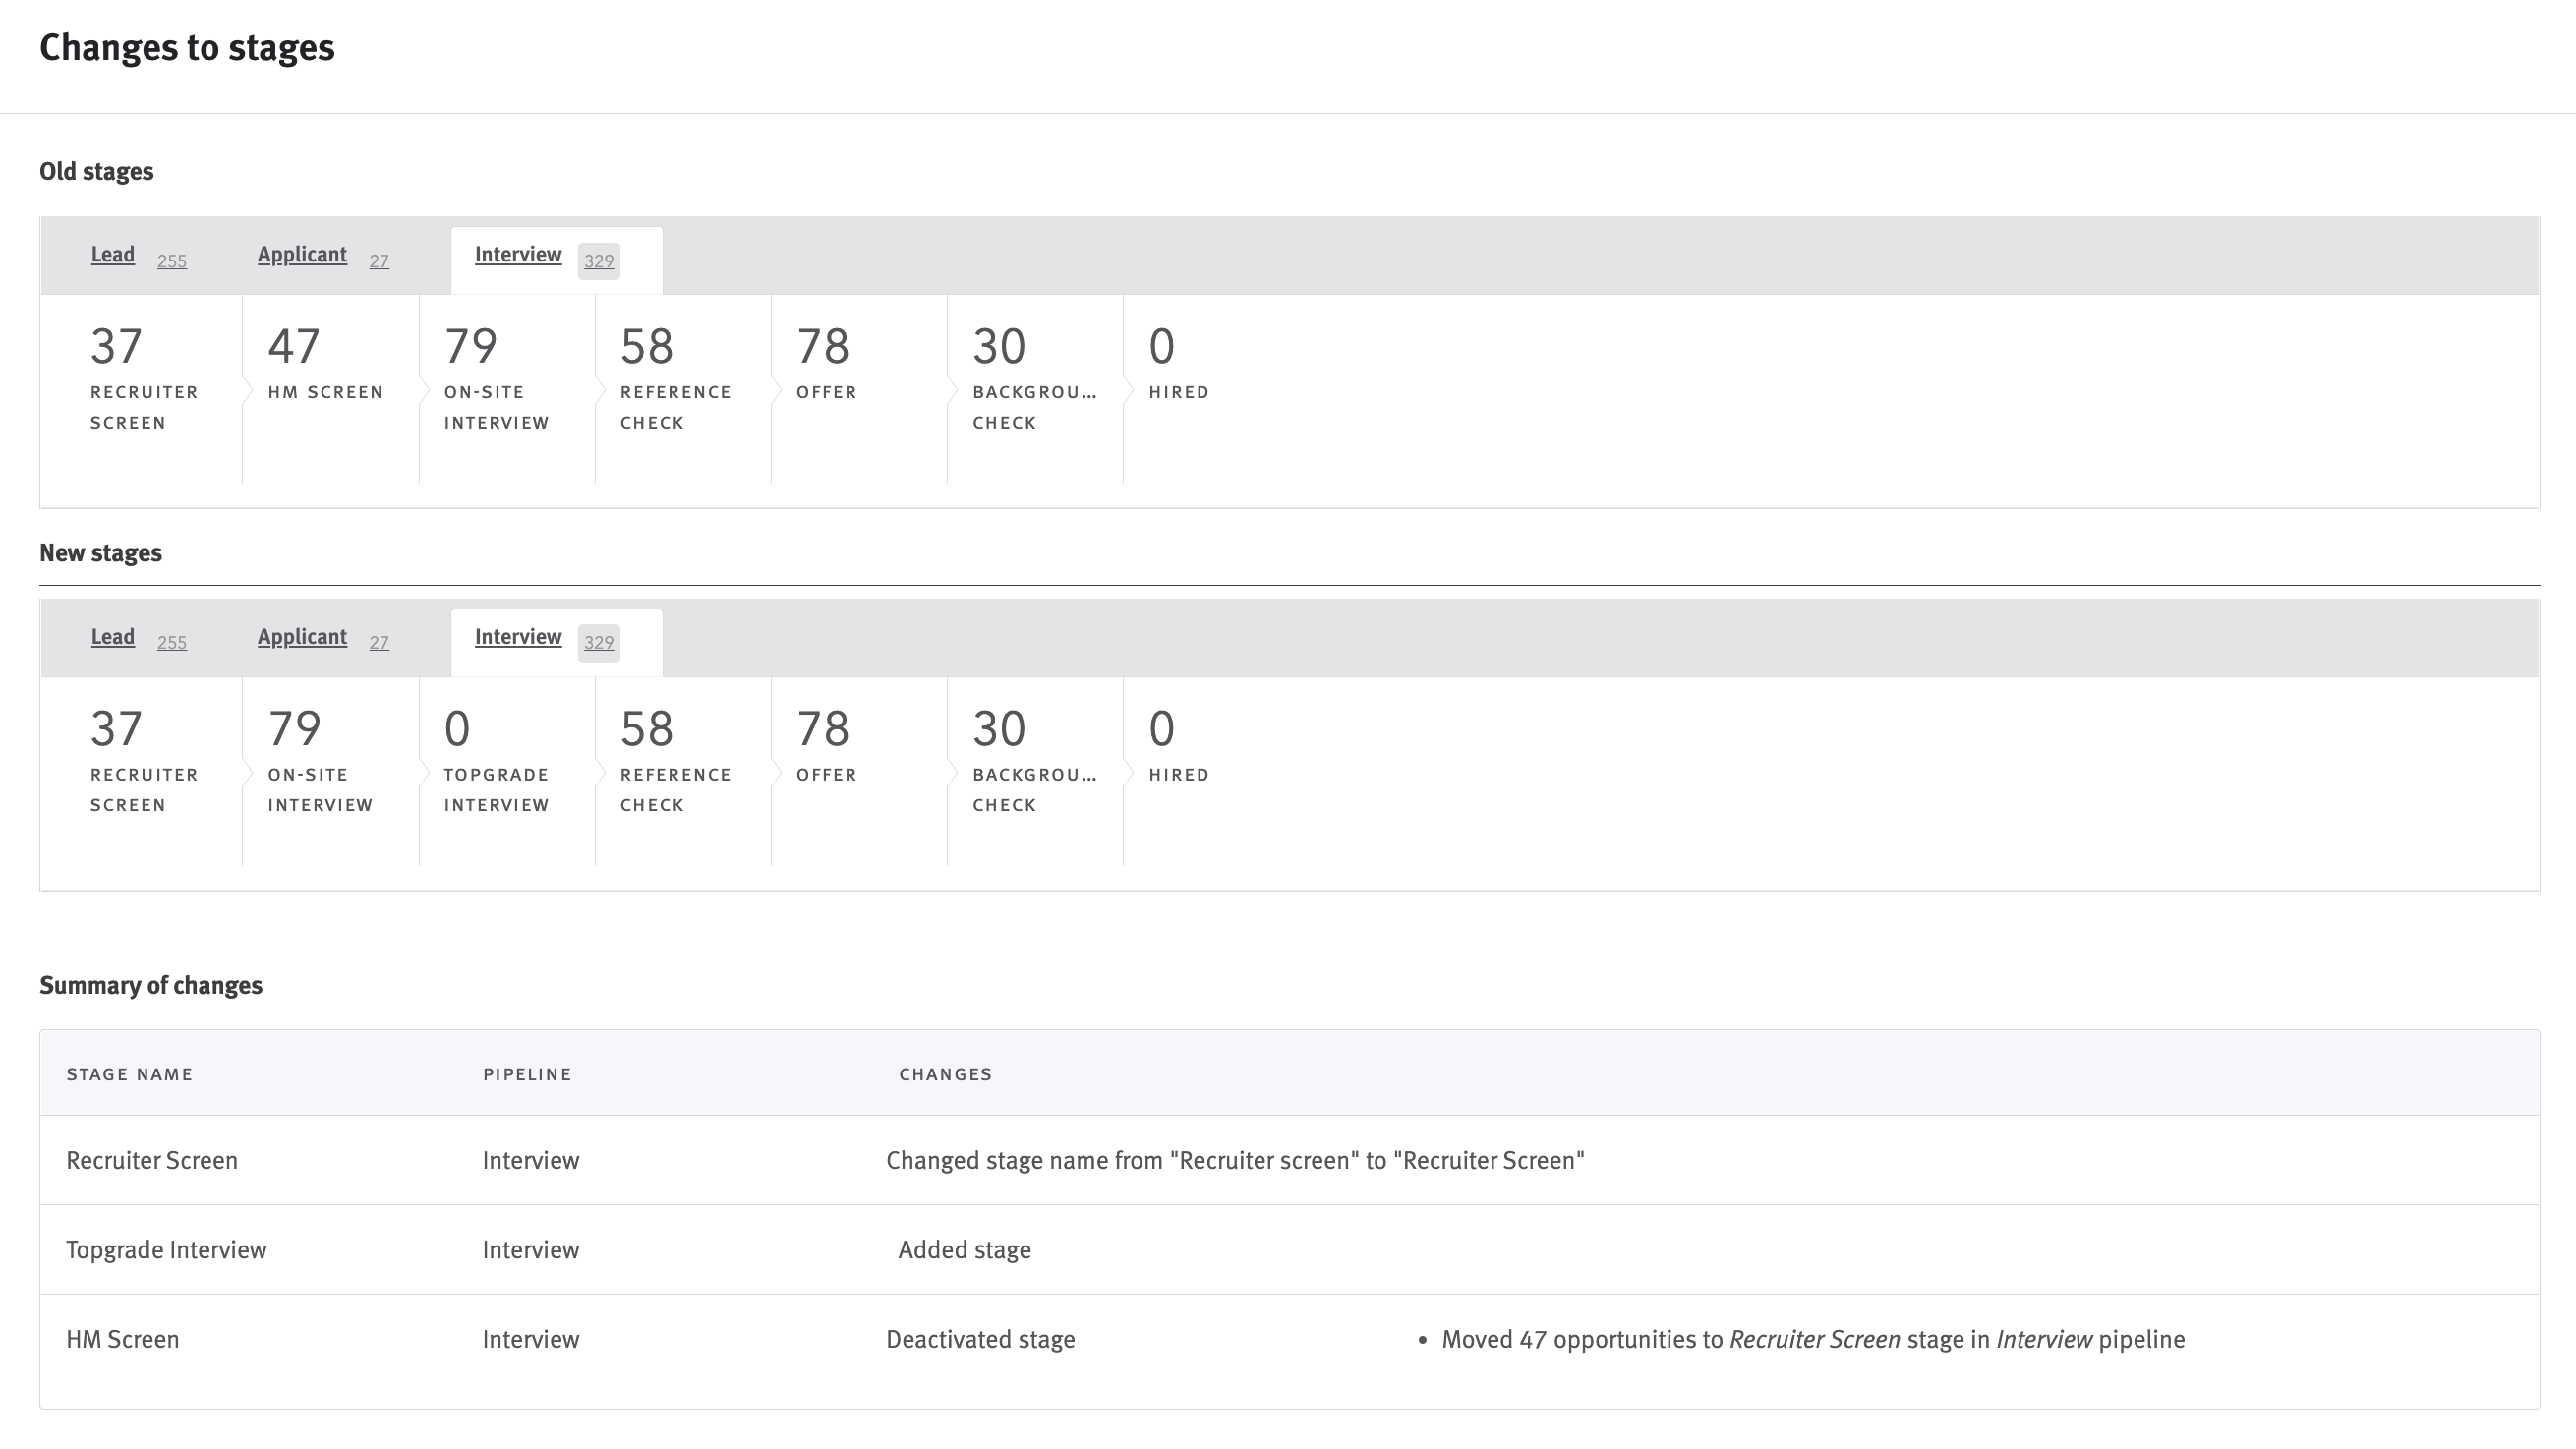The height and width of the screenshot is (1449, 2576).
Task: Click the Reference Check stage in New stages
Action: [675, 760]
